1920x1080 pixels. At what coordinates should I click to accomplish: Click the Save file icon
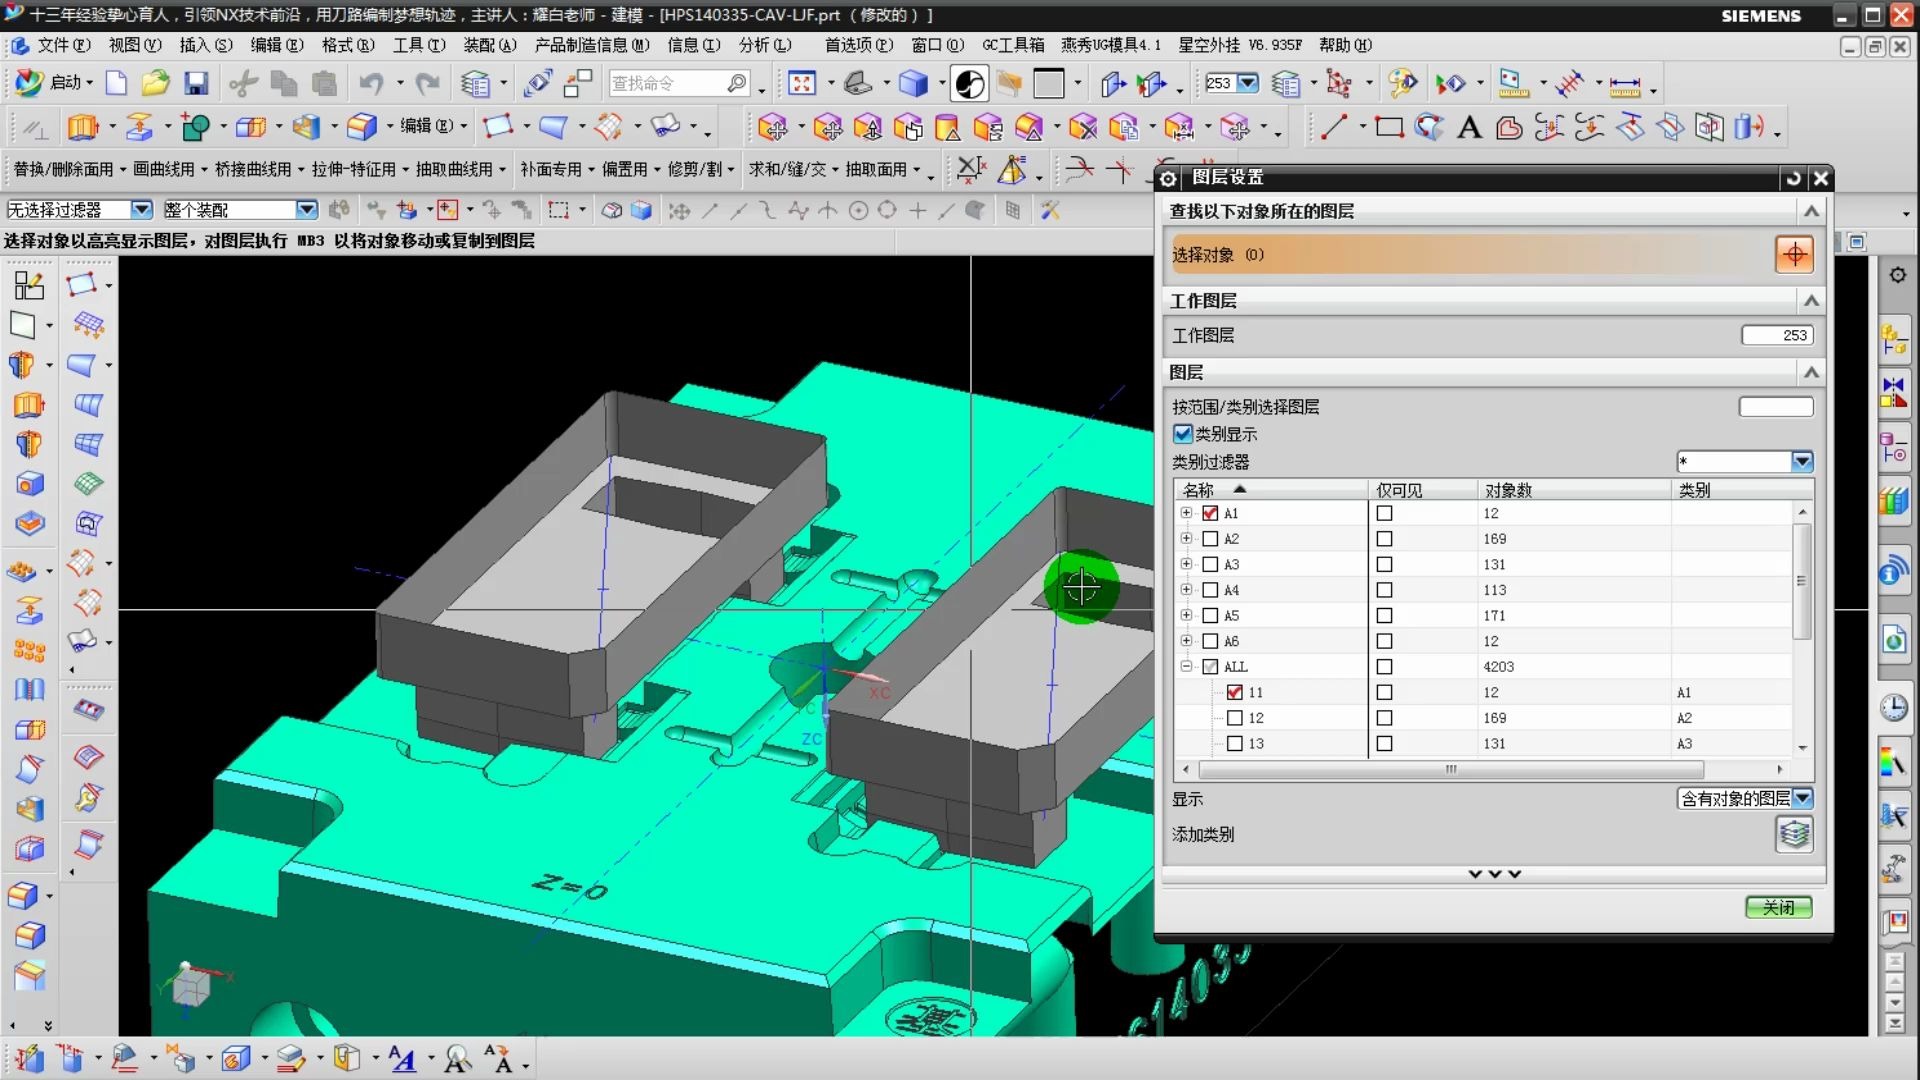(196, 84)
